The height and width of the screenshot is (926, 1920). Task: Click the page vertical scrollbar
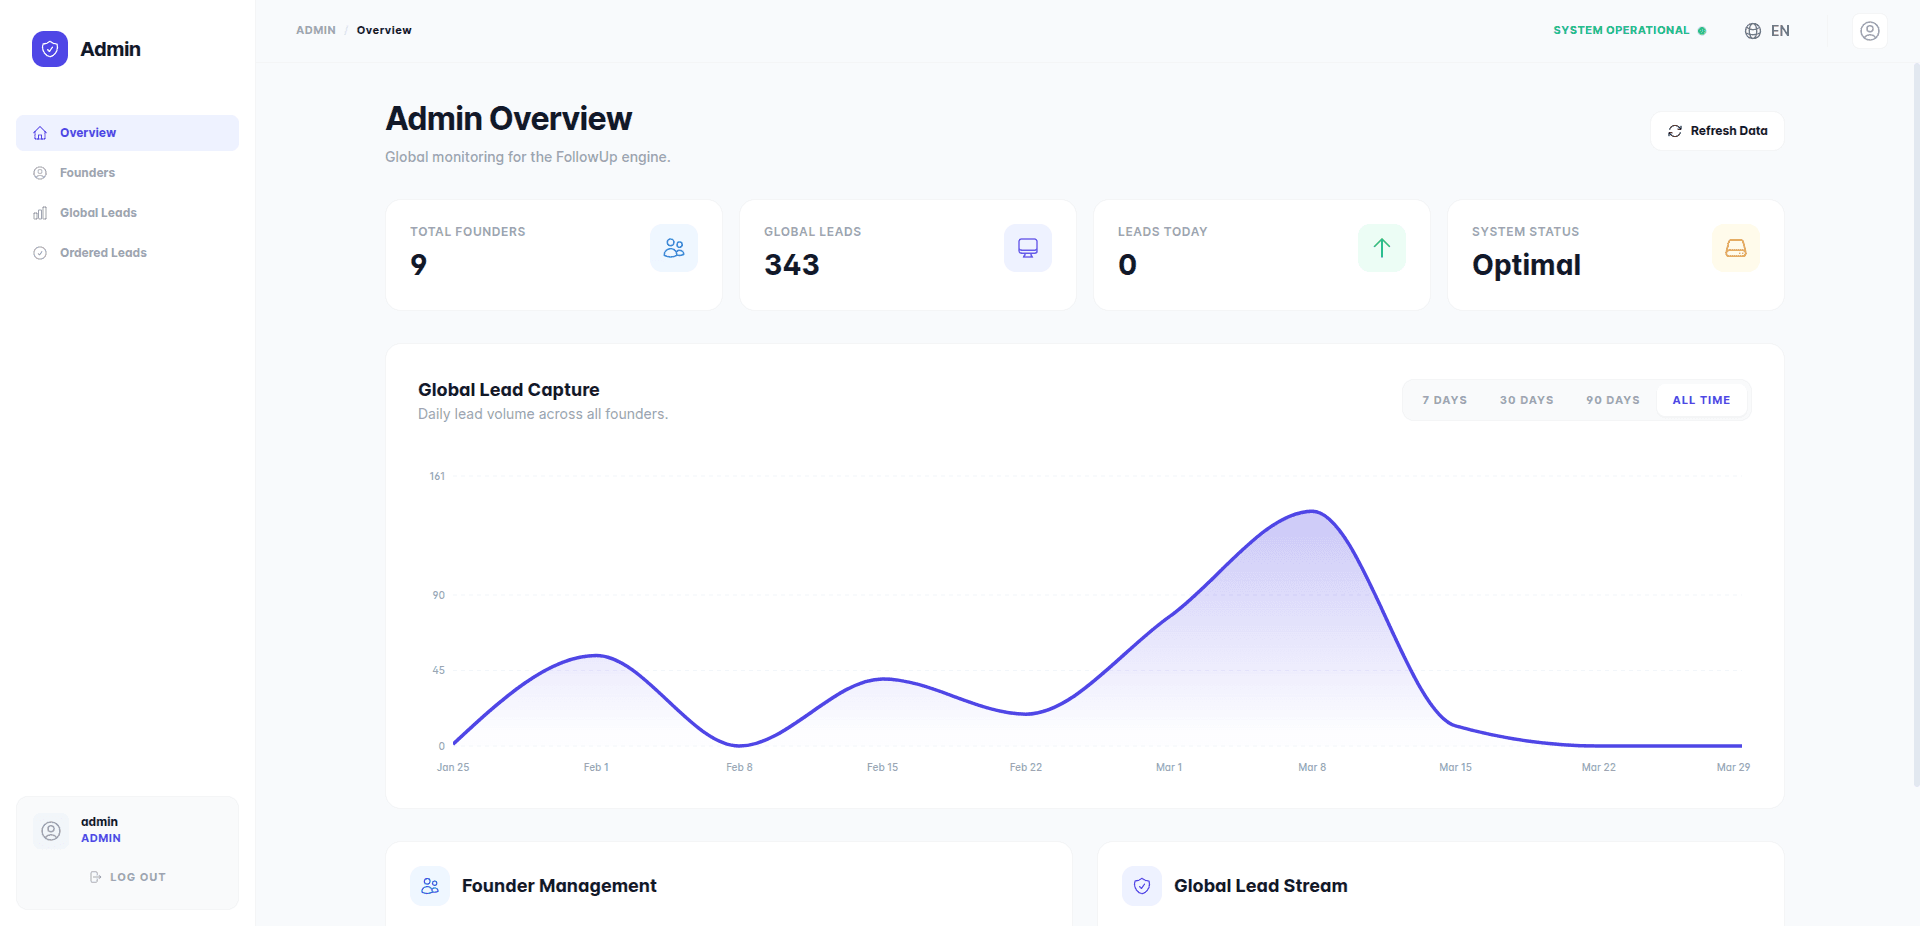tap(1916, 424)
